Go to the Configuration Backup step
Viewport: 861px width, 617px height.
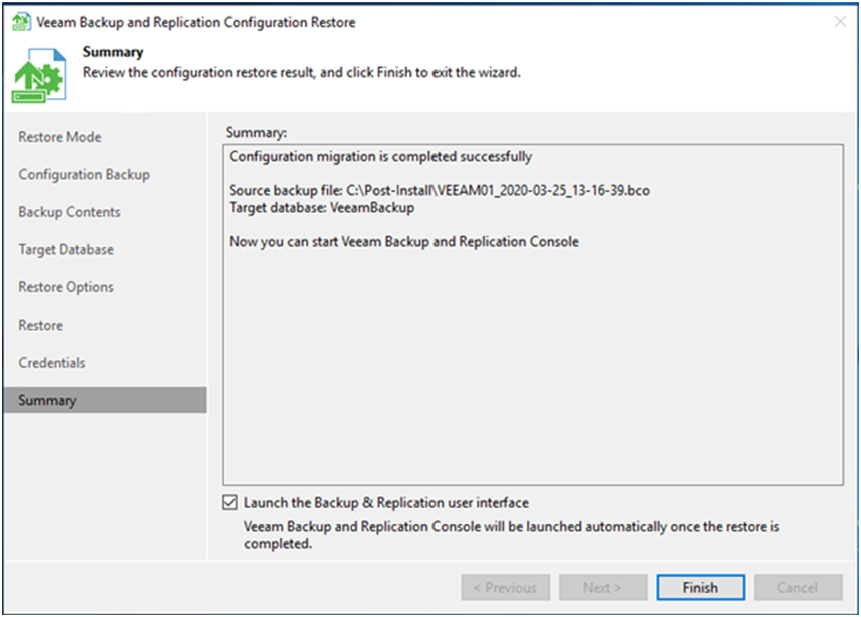84,175
